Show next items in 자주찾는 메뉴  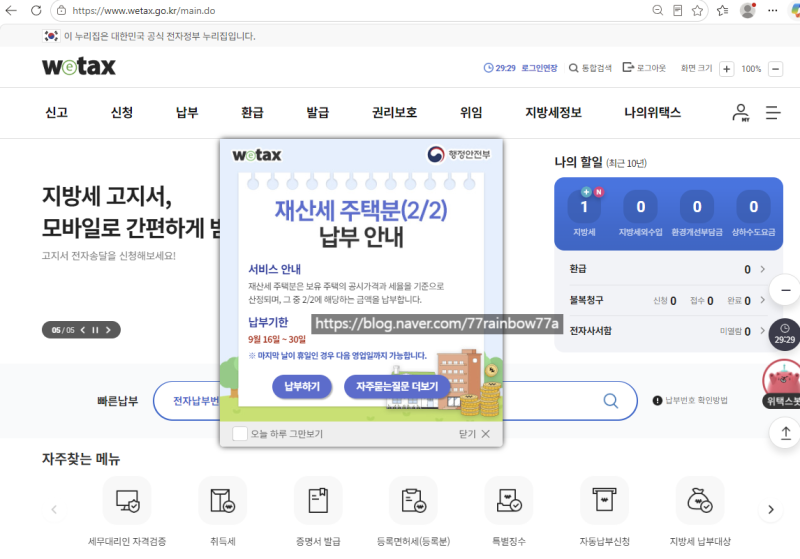coord(771,510)
